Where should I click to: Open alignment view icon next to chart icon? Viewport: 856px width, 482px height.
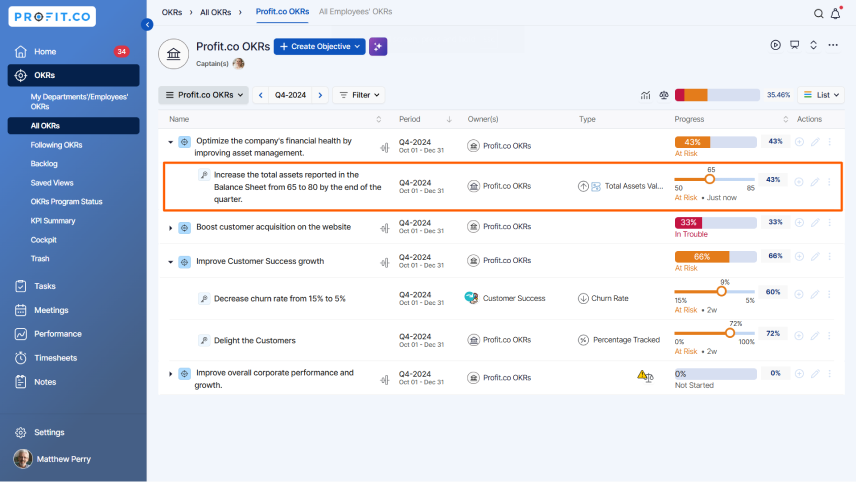(664, 95)
